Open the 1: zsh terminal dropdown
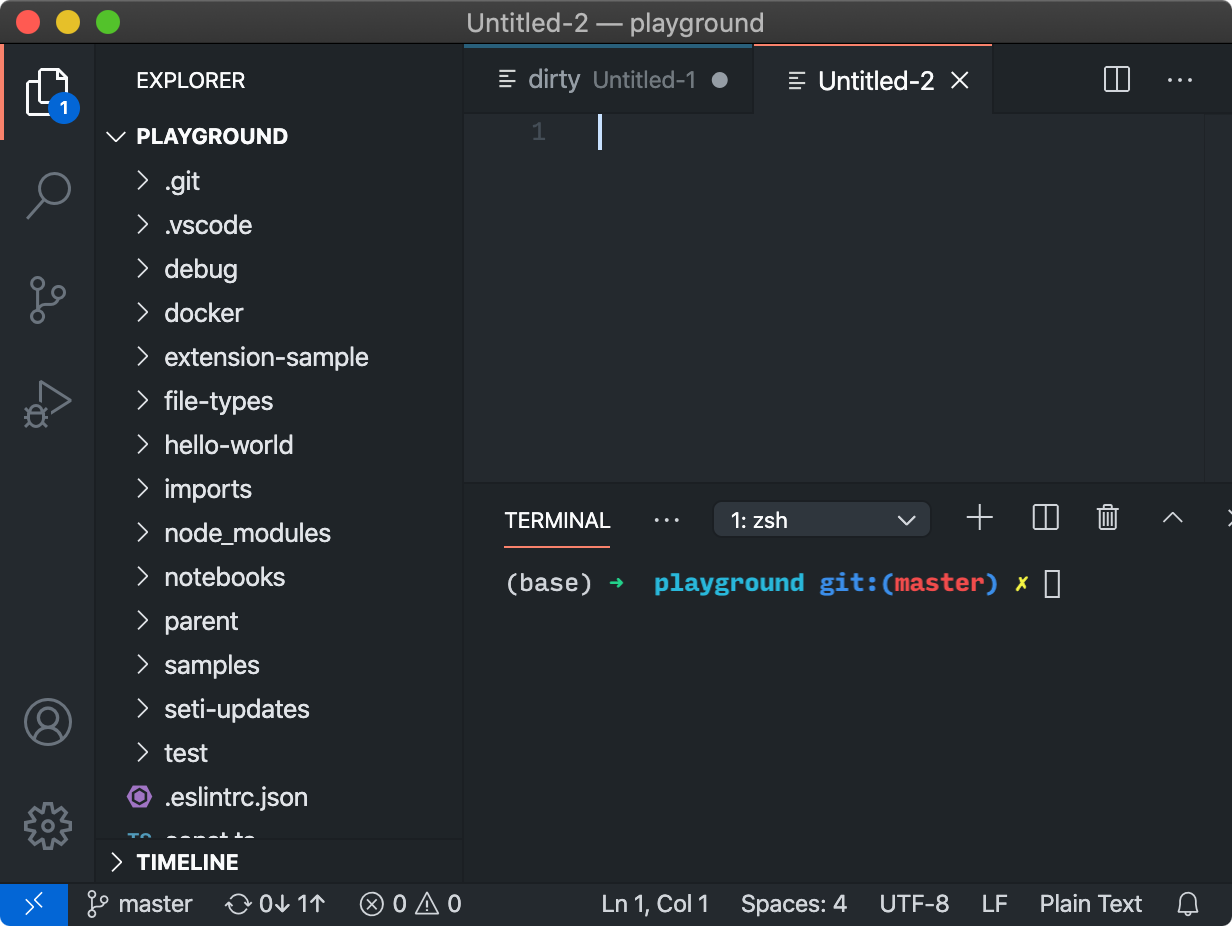The height and width of the screenshot is (926, 1232). (x=821, y=519)
